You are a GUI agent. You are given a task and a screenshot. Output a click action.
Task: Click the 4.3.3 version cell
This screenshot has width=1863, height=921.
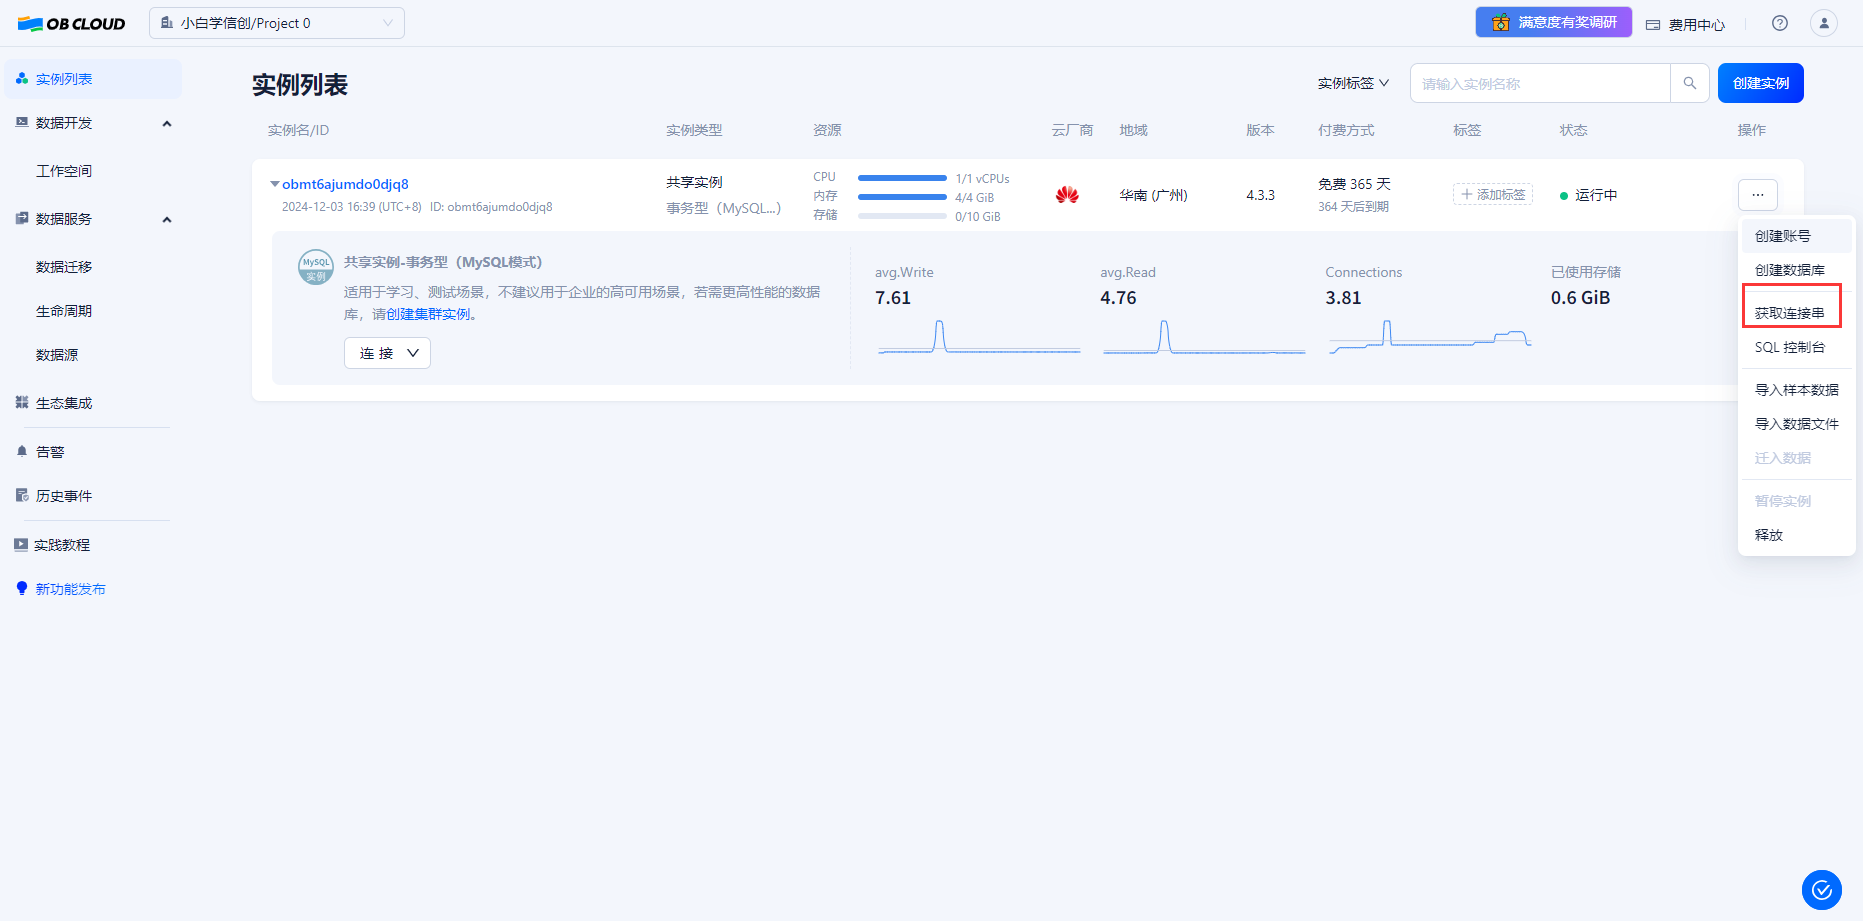pyautogui.click(x=1260, y=195)
